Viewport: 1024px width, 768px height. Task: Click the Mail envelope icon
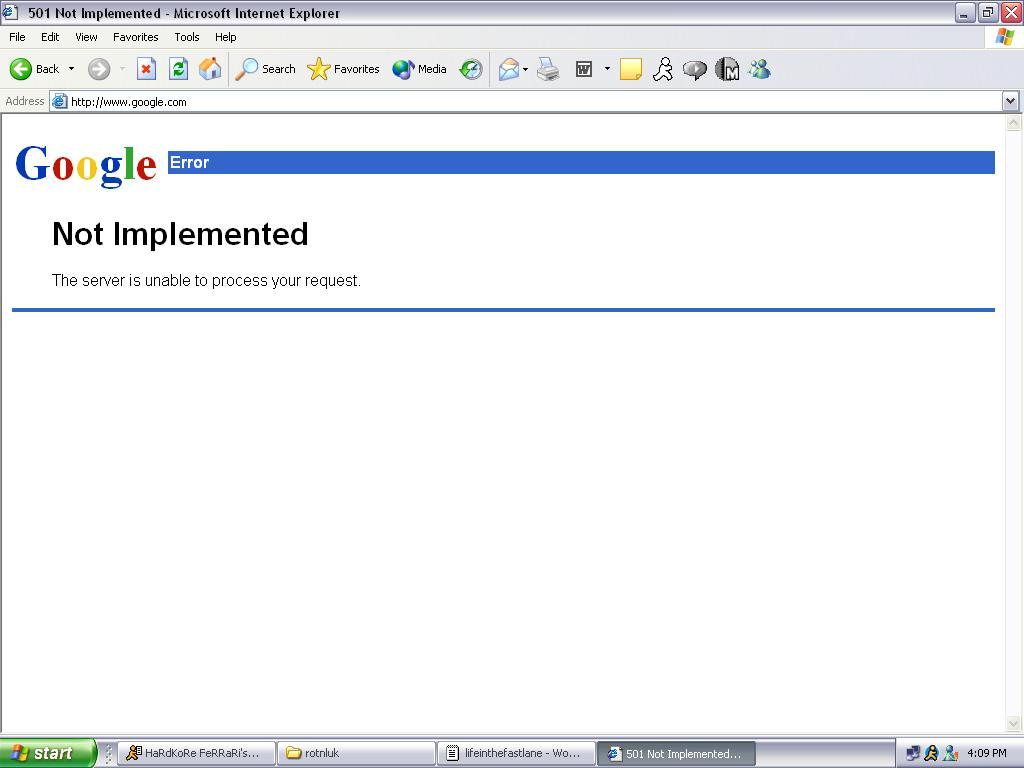pos(509,69)
